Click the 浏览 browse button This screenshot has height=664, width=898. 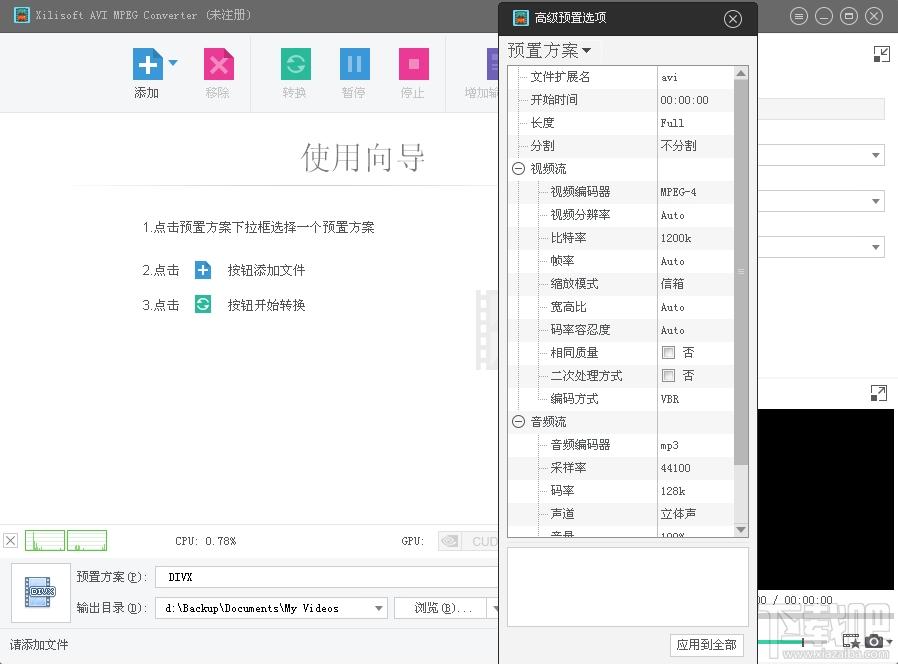[440, 608]
